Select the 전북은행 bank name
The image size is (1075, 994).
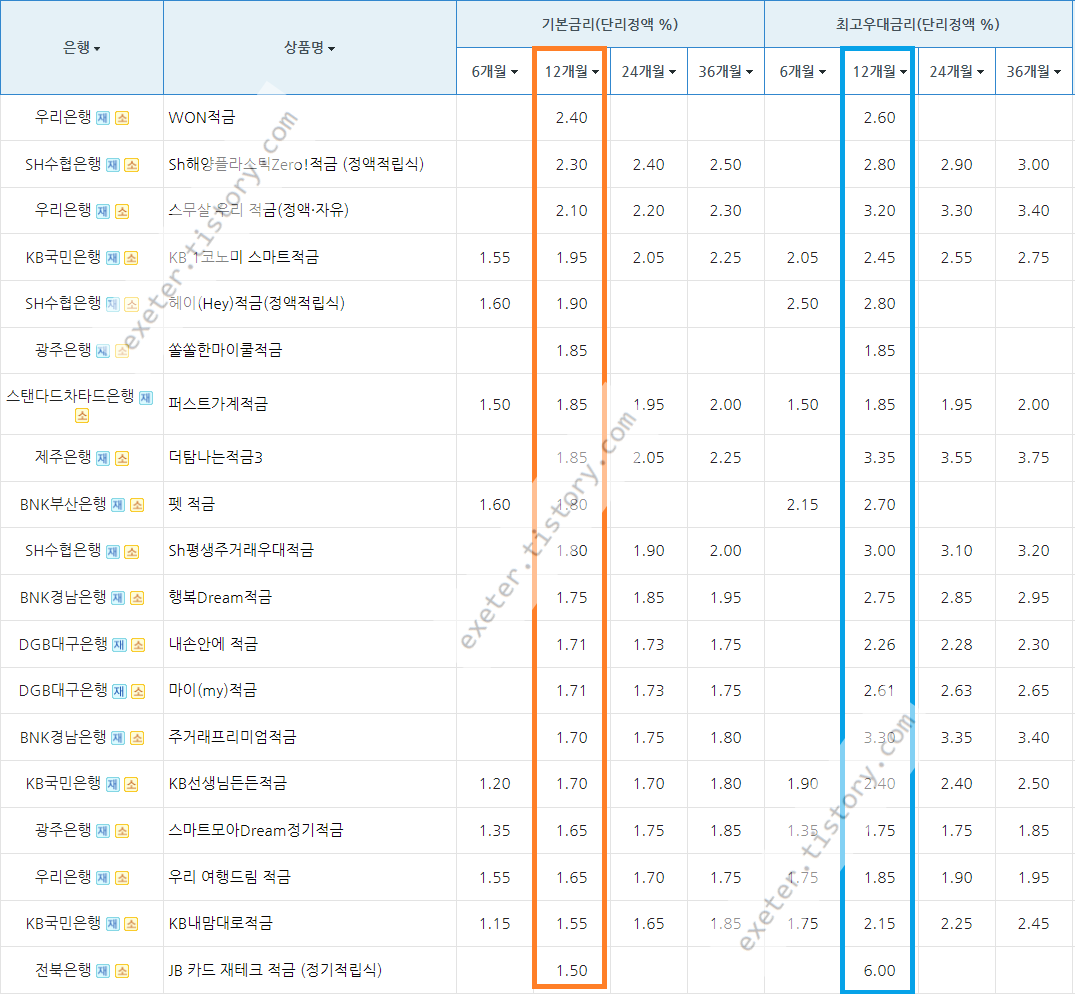click(x=63, y=970)
